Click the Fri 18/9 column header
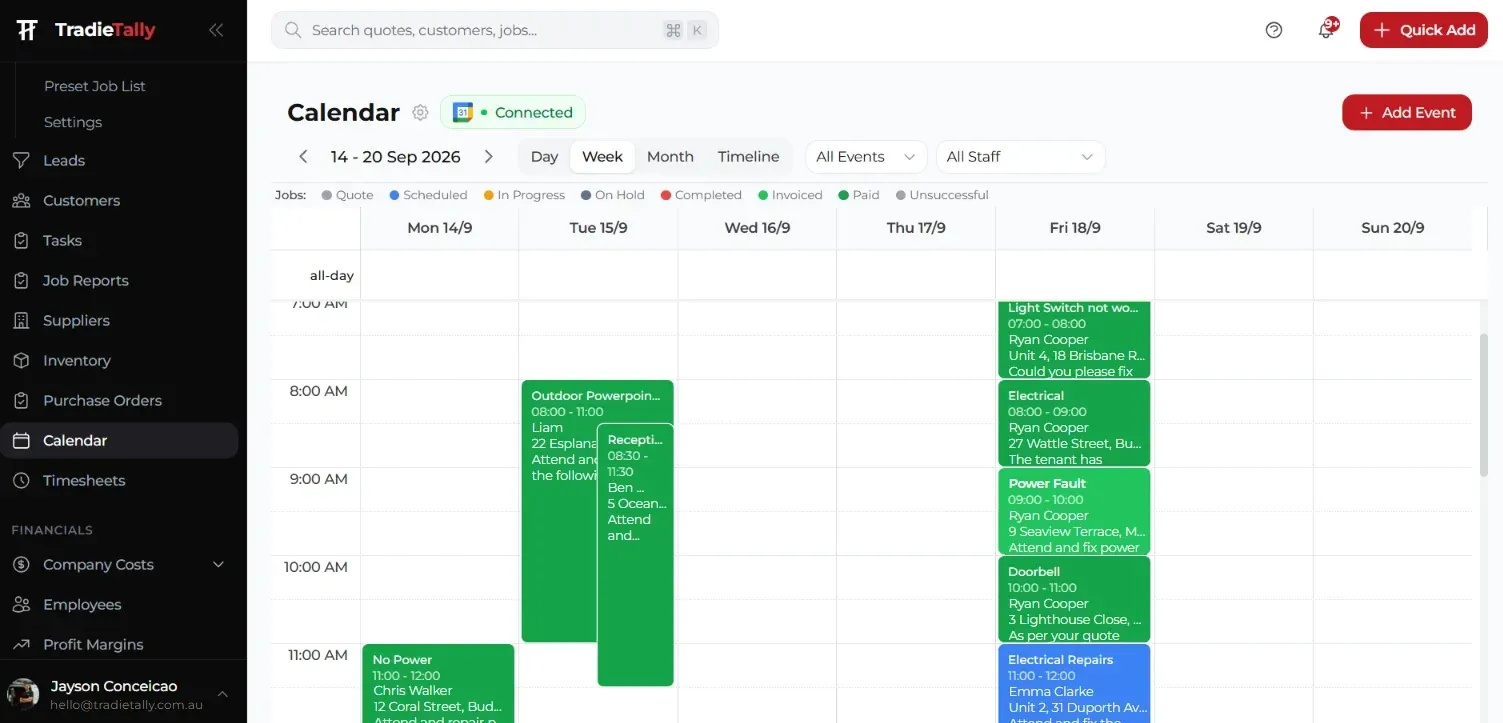The height and width of the screenshot is (723, 1503). [x=1075, y=228]
